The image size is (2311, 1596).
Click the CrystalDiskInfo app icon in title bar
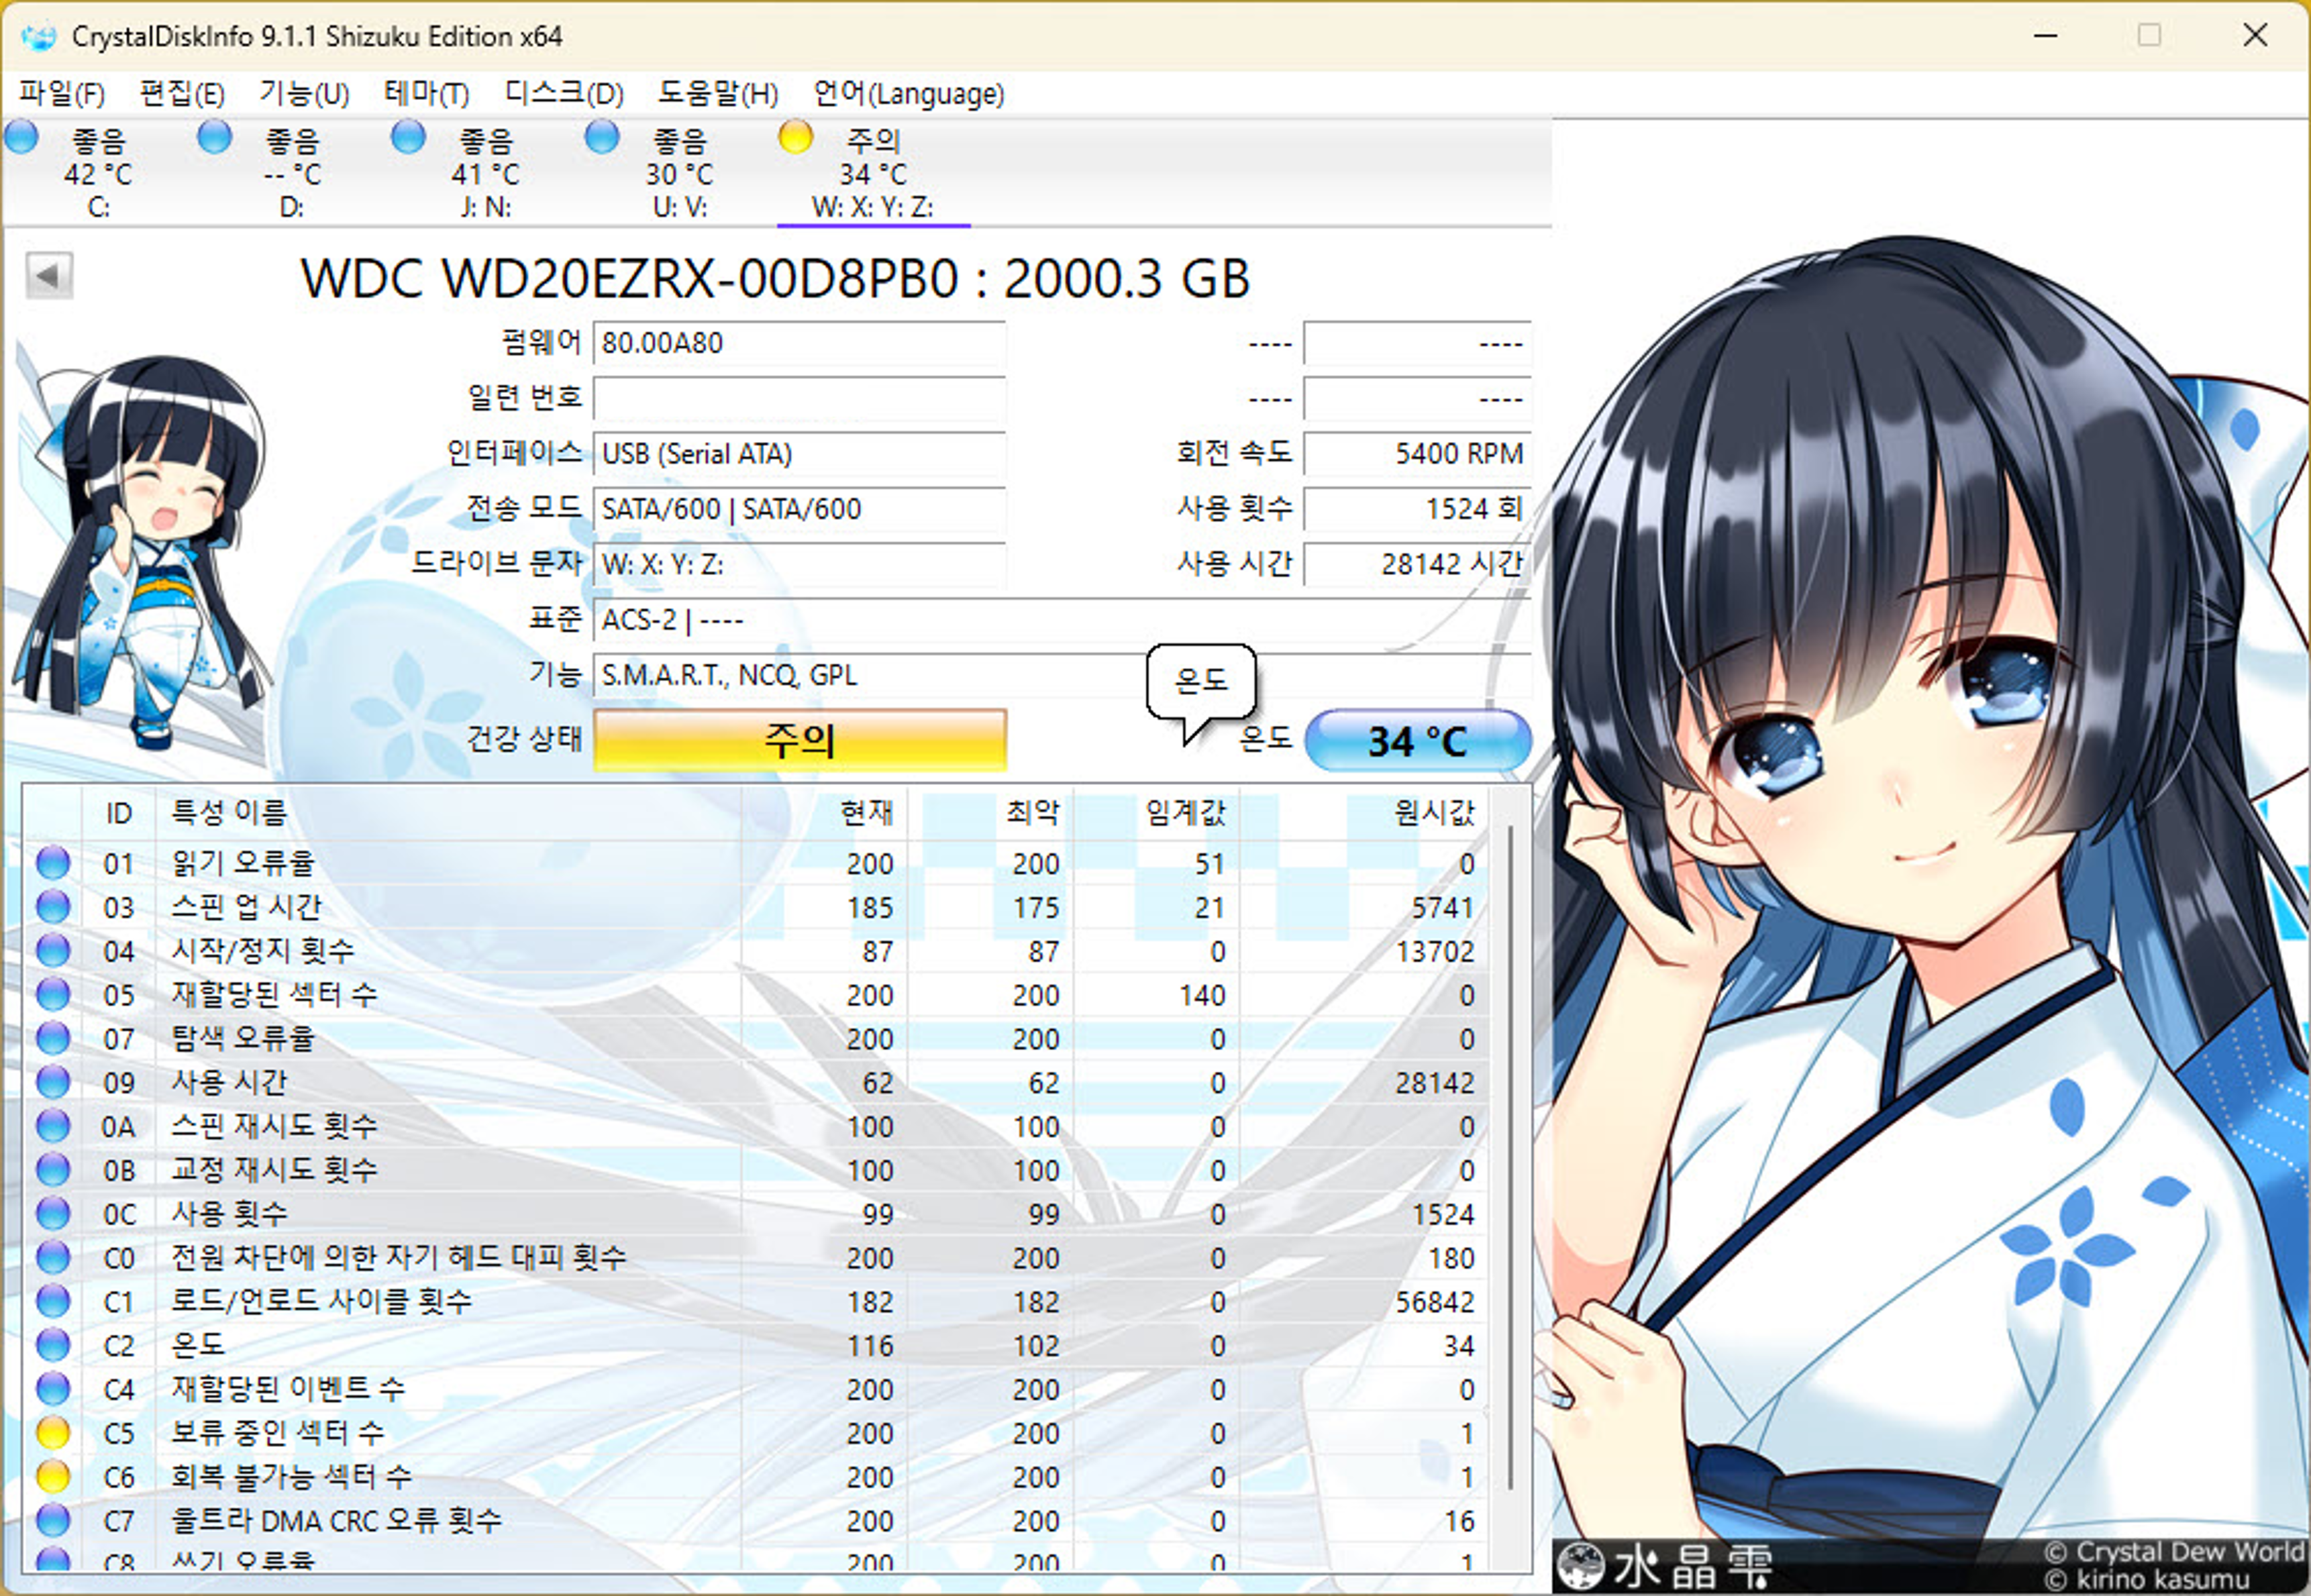[39, 37]
